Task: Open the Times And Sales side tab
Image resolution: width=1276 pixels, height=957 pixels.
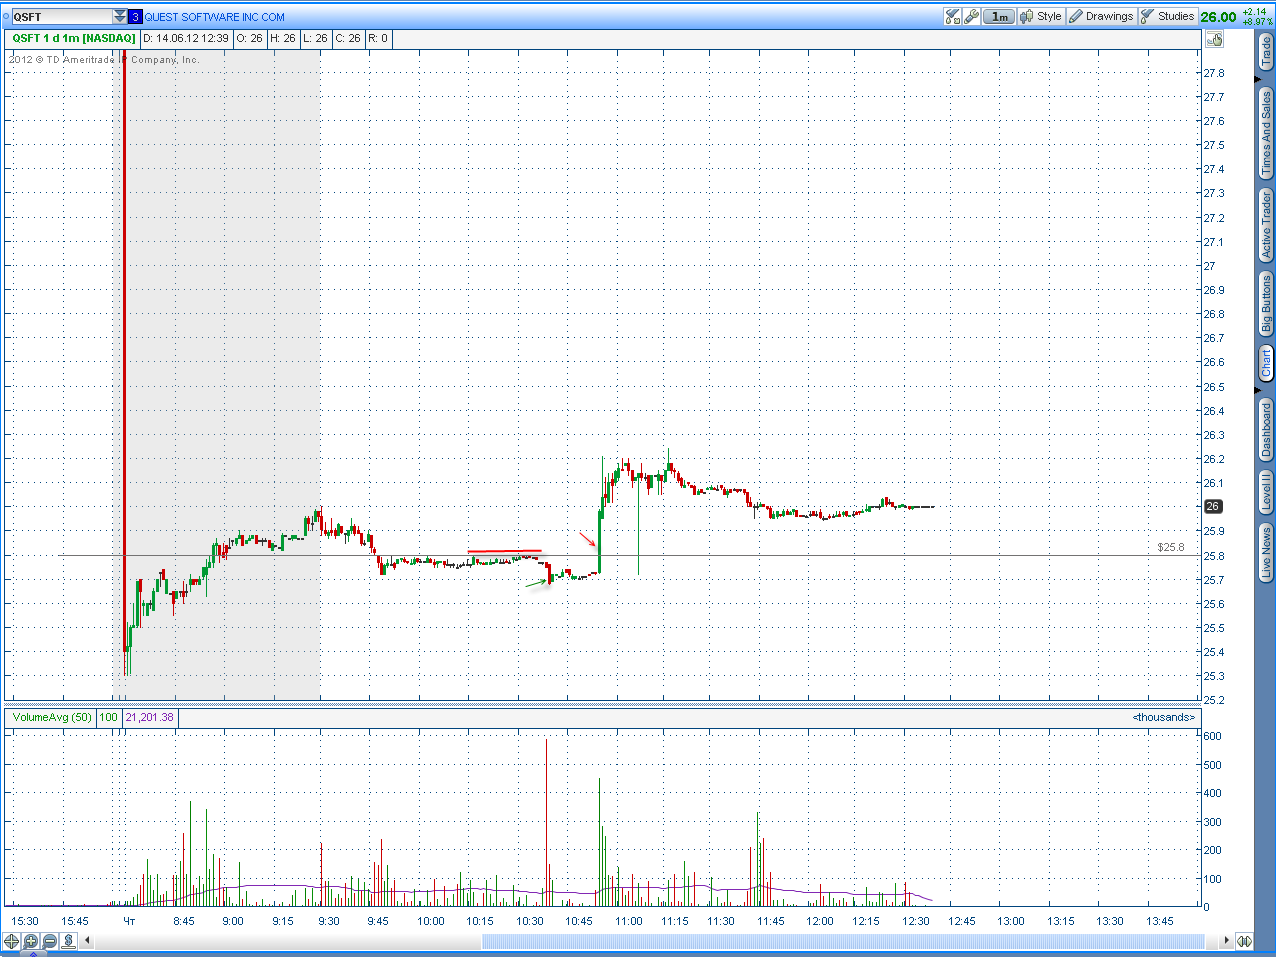Action: coord(1266,133)
